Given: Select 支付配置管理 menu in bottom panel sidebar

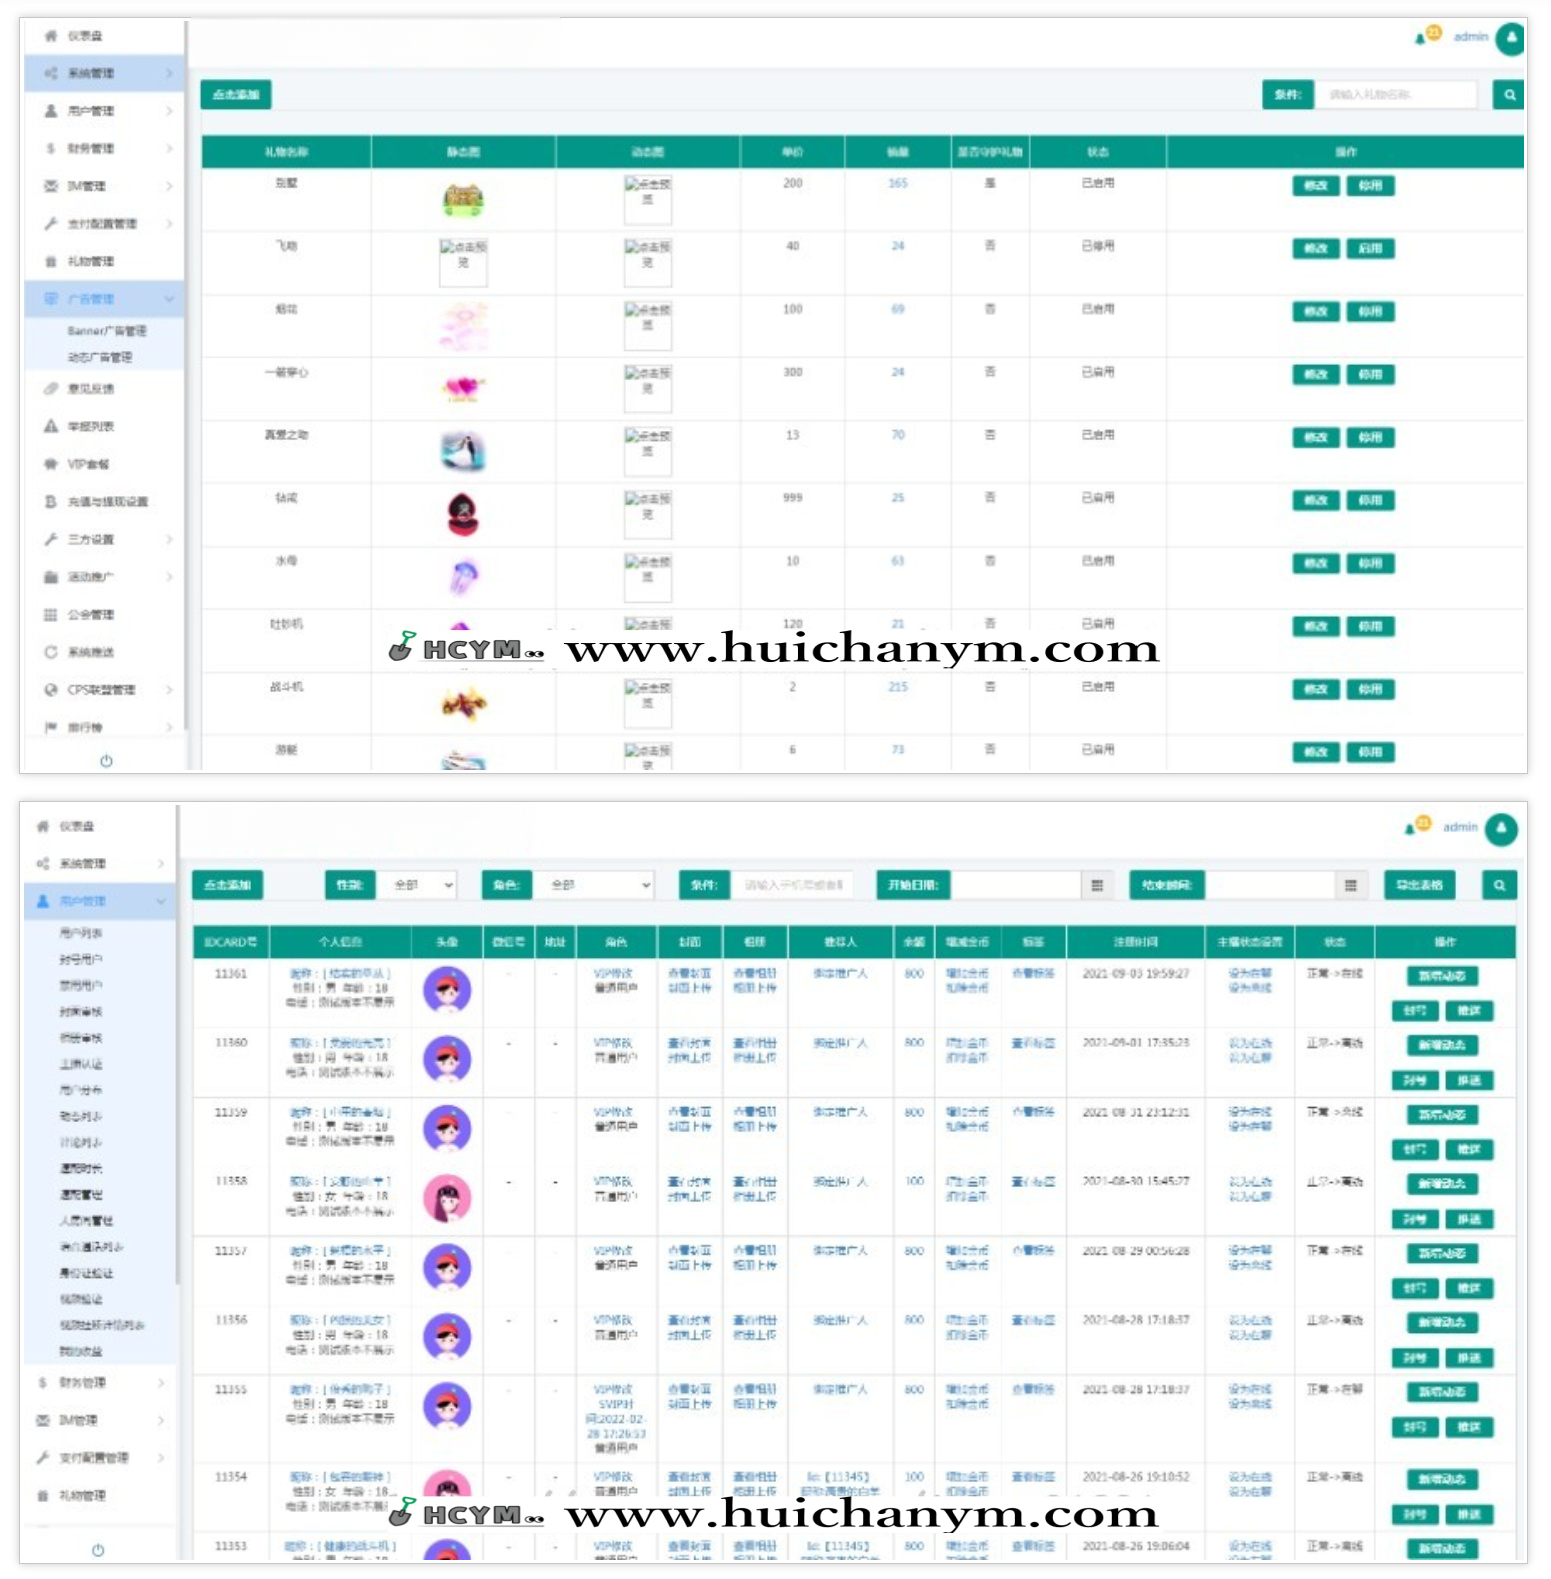Looking at the screenshot, I should click(94, 1458).
